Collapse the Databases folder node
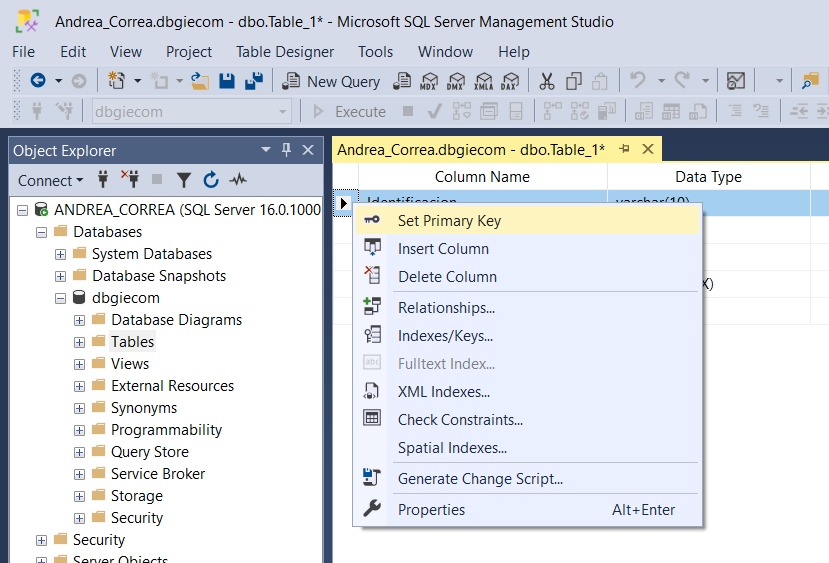Screen dimensions: 829x563 (41, 233)
